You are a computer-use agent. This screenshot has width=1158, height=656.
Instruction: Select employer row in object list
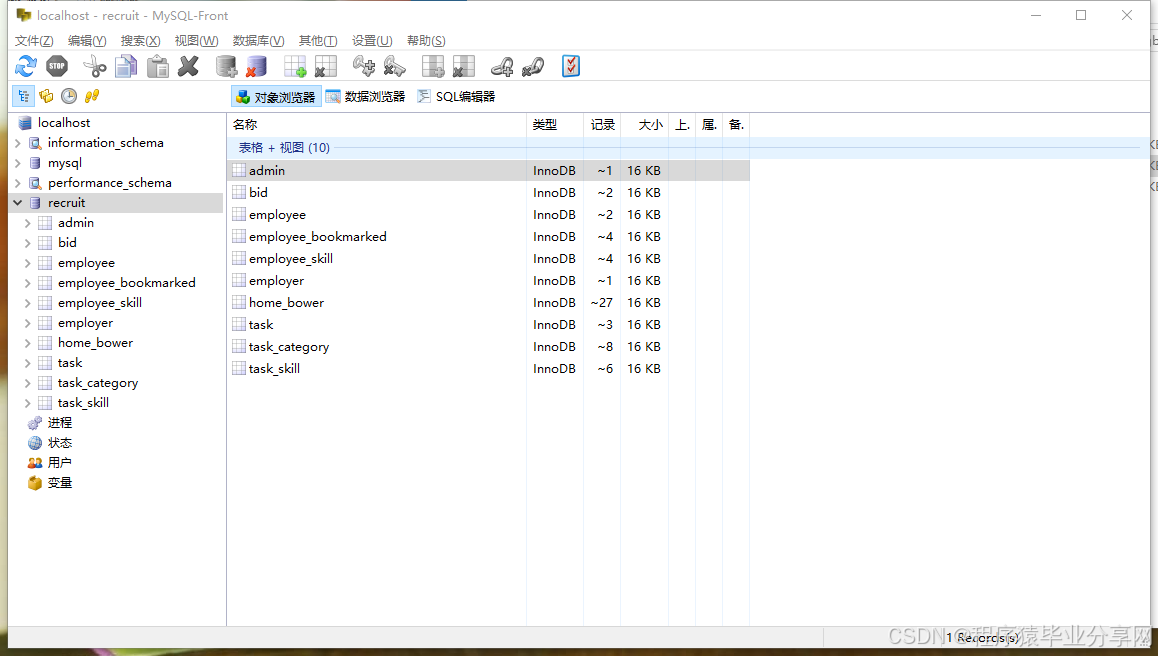[x=488, y=281]
